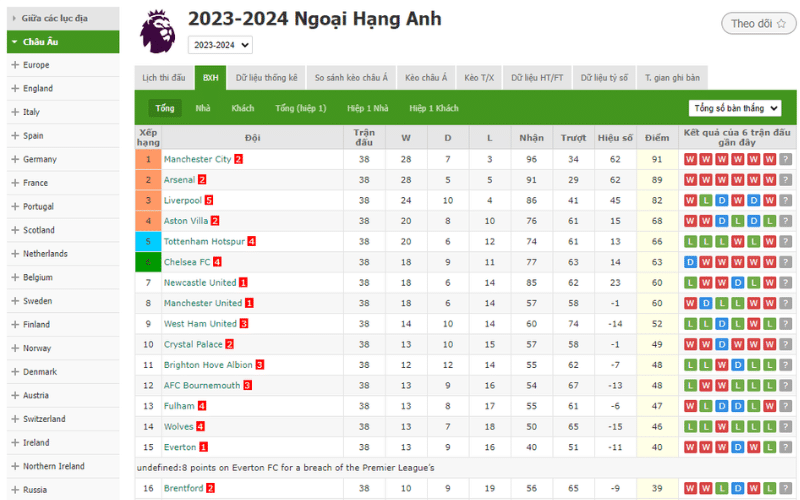Click Everton's red number 1 badge

click(x=203, y=447)
